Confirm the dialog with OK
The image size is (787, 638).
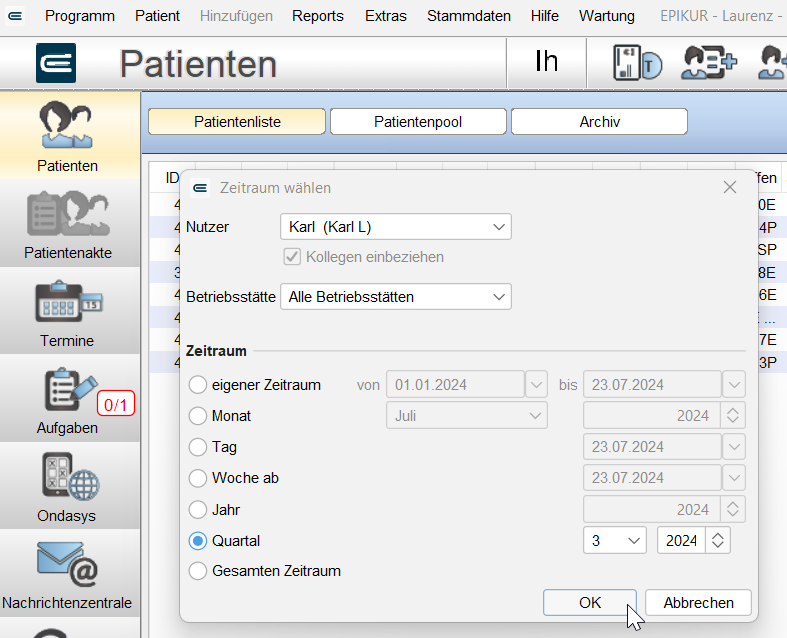(x=590, y=602)
